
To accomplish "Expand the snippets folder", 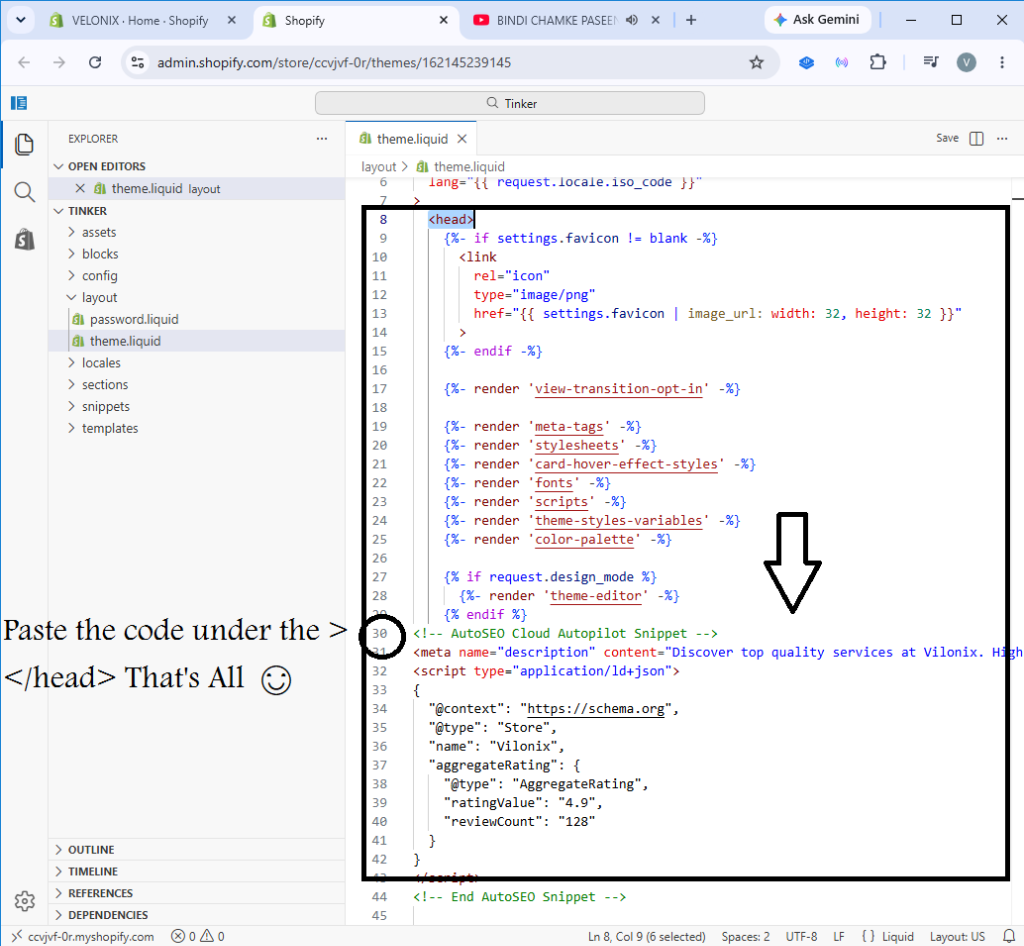I will [105, 406].
